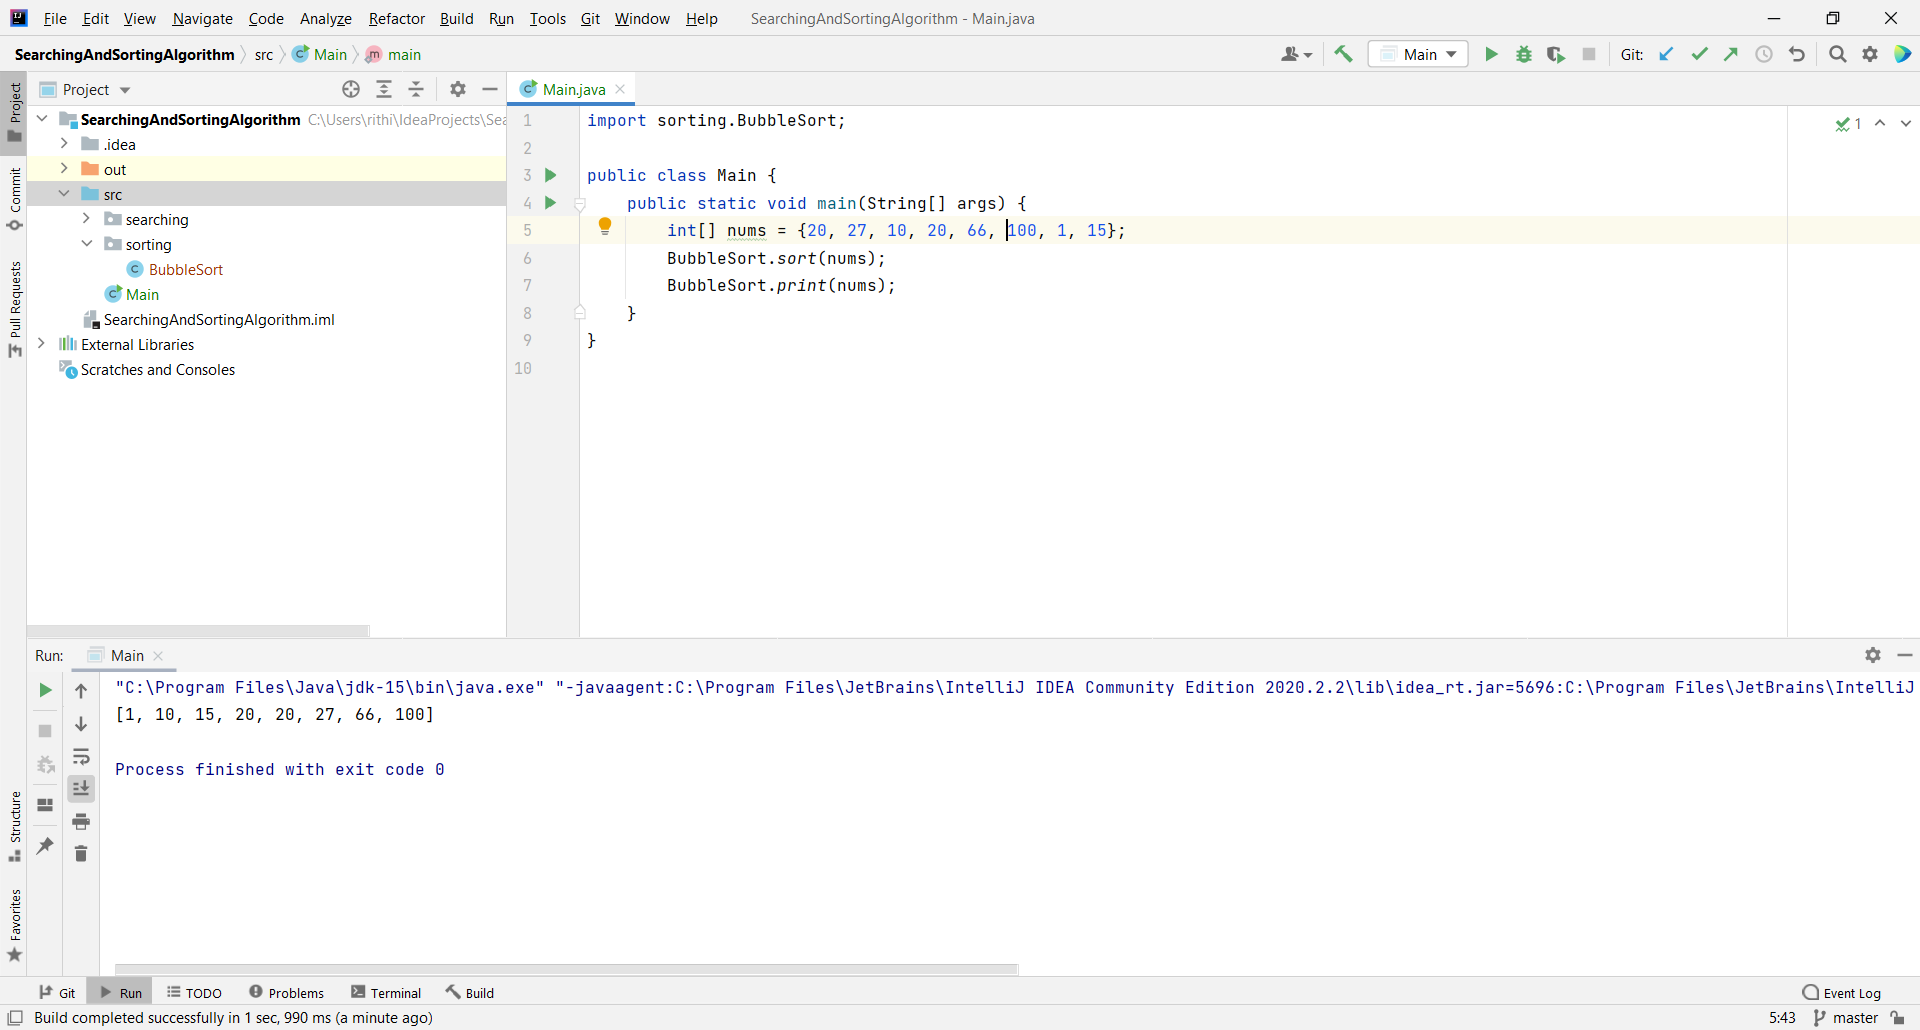
Task: Expand the searching package
Action: [86, 219]
